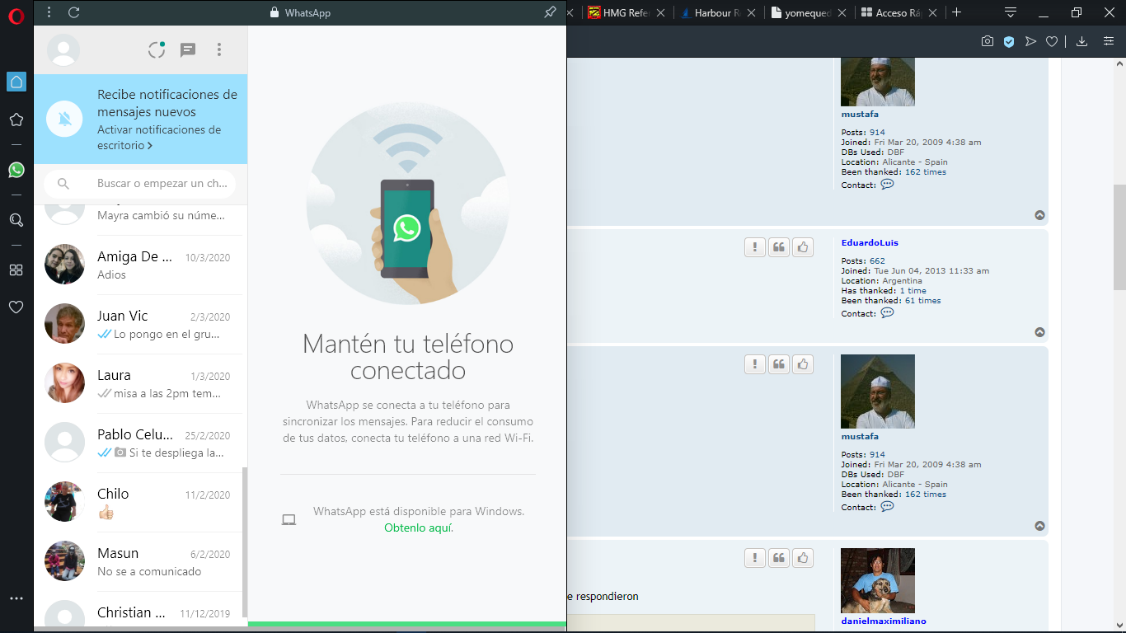The image size is (1126, 633).
Task: Close the Acceso Rá tab
Action: click(x=932, y=13)
